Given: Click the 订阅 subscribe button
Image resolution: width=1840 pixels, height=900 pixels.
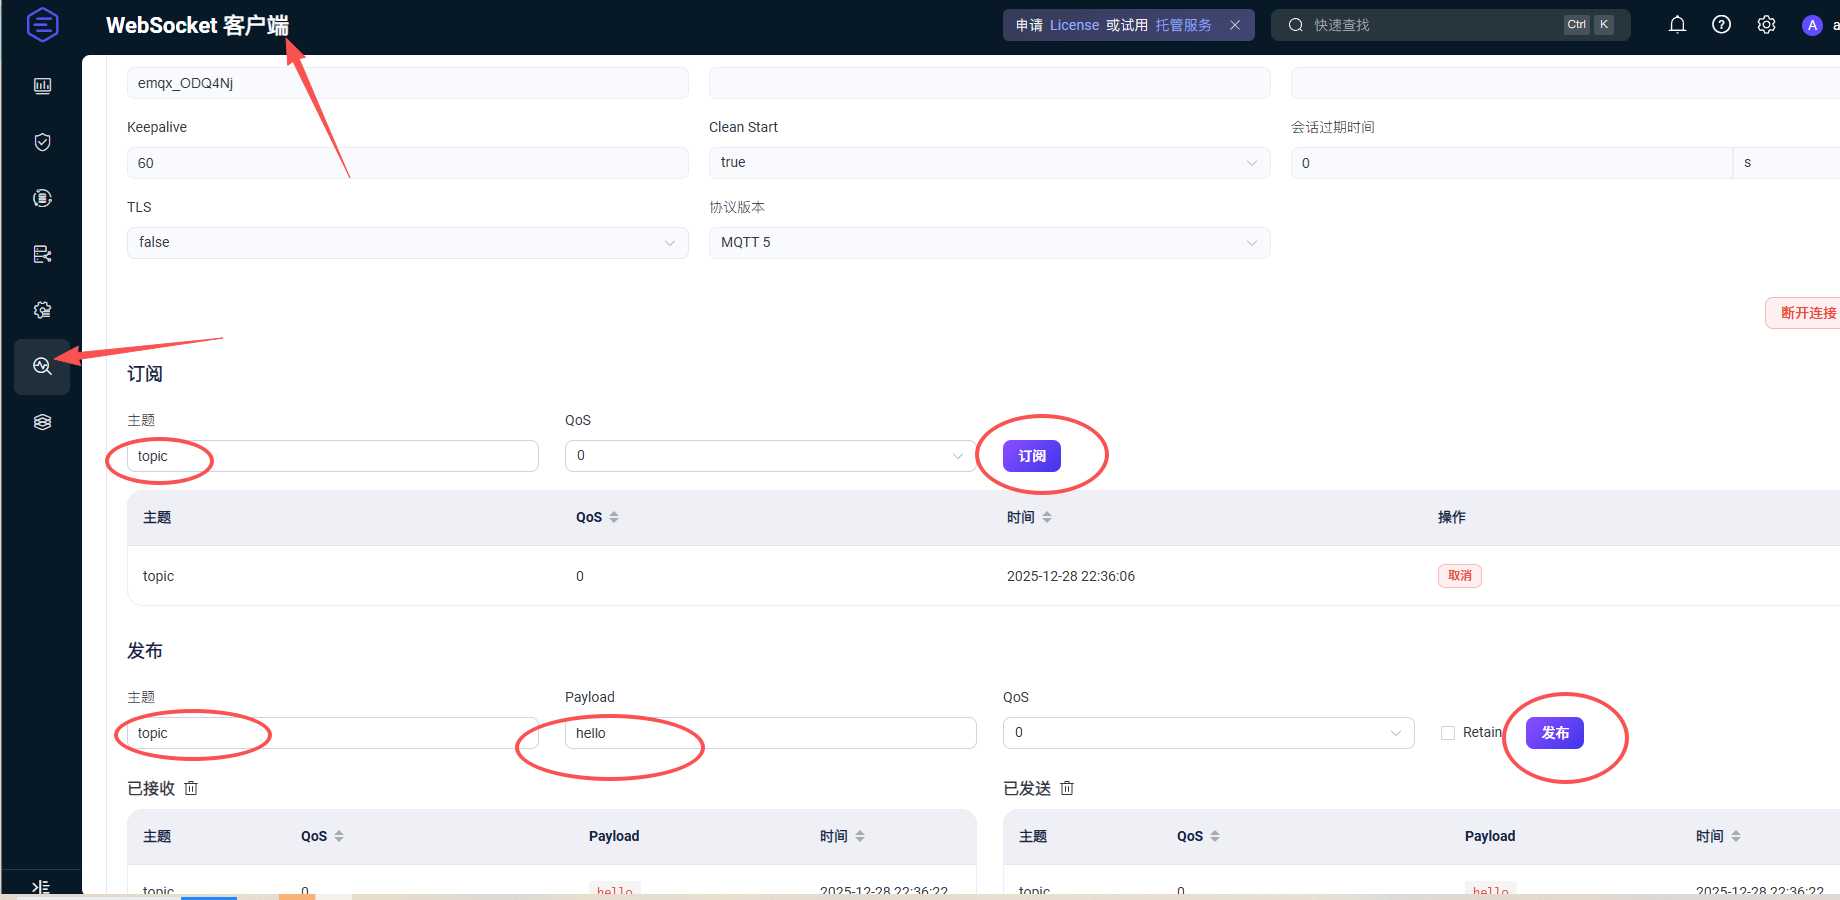Looking at the screenshot, I should click(1032, 456).
